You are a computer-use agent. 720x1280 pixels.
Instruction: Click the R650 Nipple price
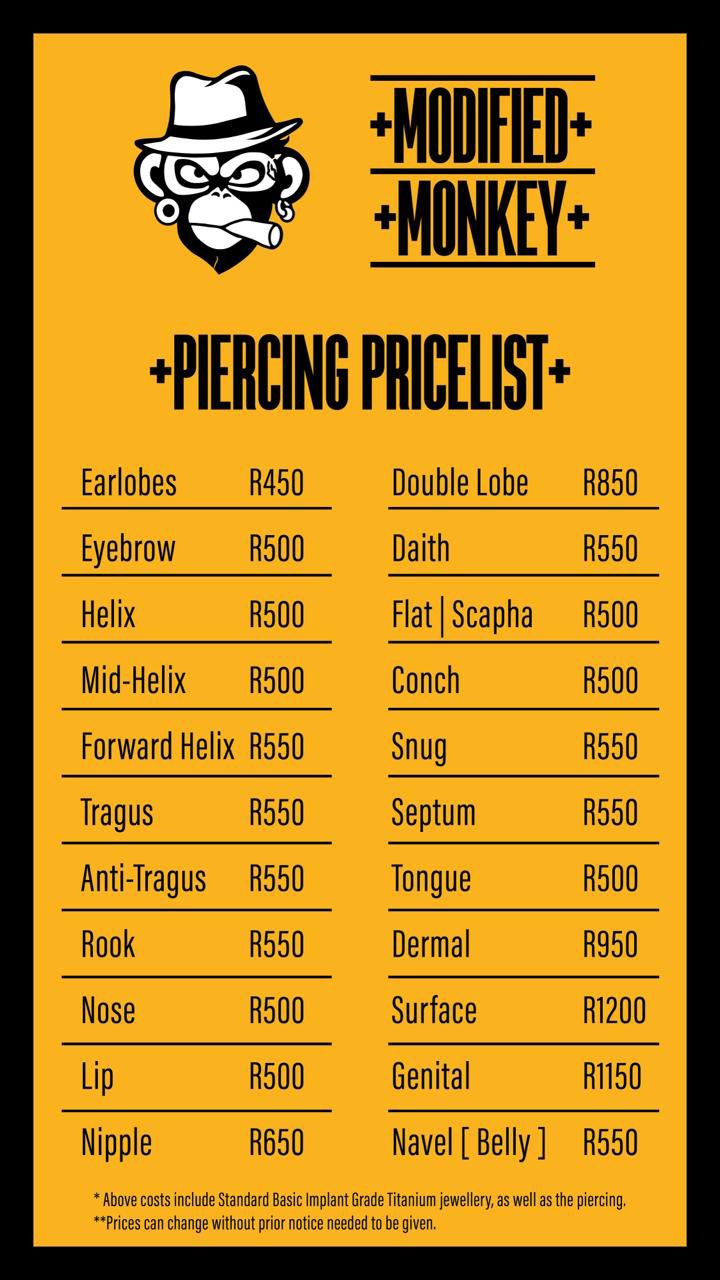coord(276,1143)
